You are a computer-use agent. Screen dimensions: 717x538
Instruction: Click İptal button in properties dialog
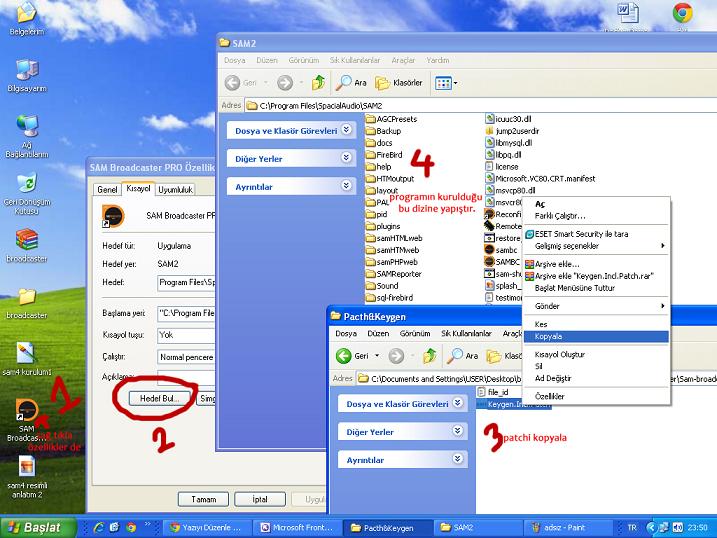tap(260, 499)
